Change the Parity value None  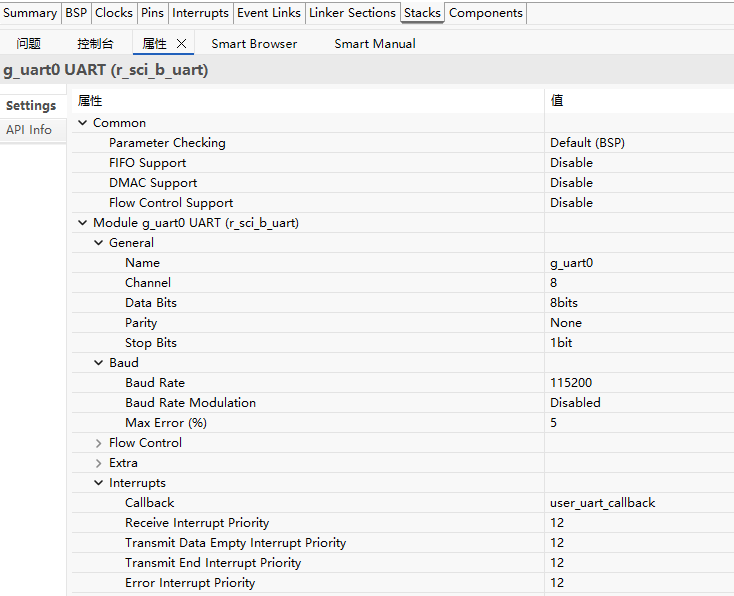(x=566, y=323)
